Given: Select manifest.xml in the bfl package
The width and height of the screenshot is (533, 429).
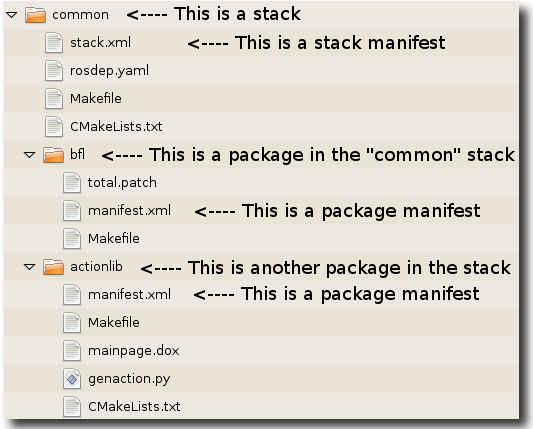Looking at the screenshot, I should coord(129,210).
